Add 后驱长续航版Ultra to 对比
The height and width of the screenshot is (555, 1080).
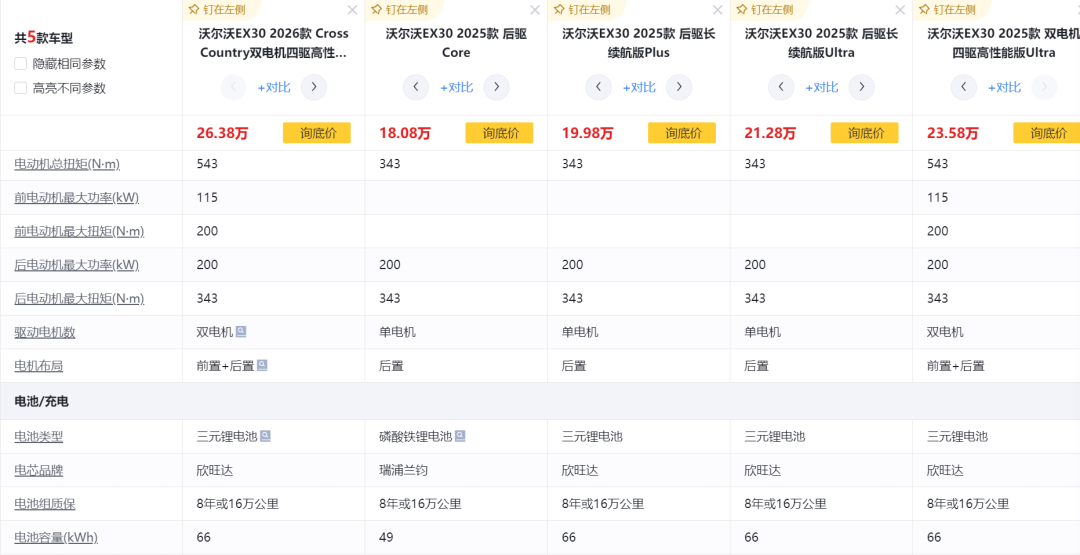tap(822, 87)
